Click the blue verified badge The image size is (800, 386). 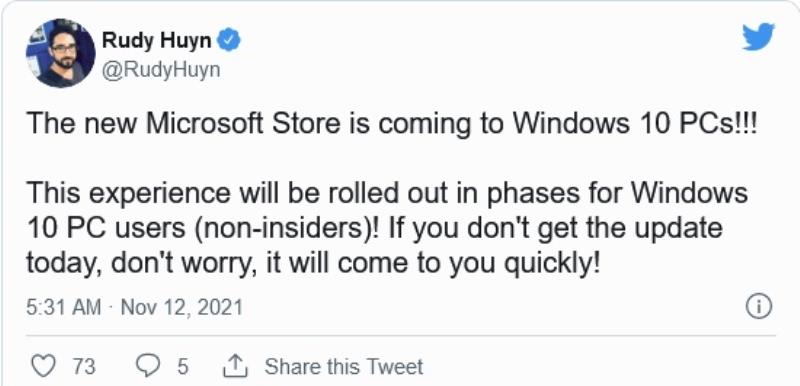click(x=229, y=40)
